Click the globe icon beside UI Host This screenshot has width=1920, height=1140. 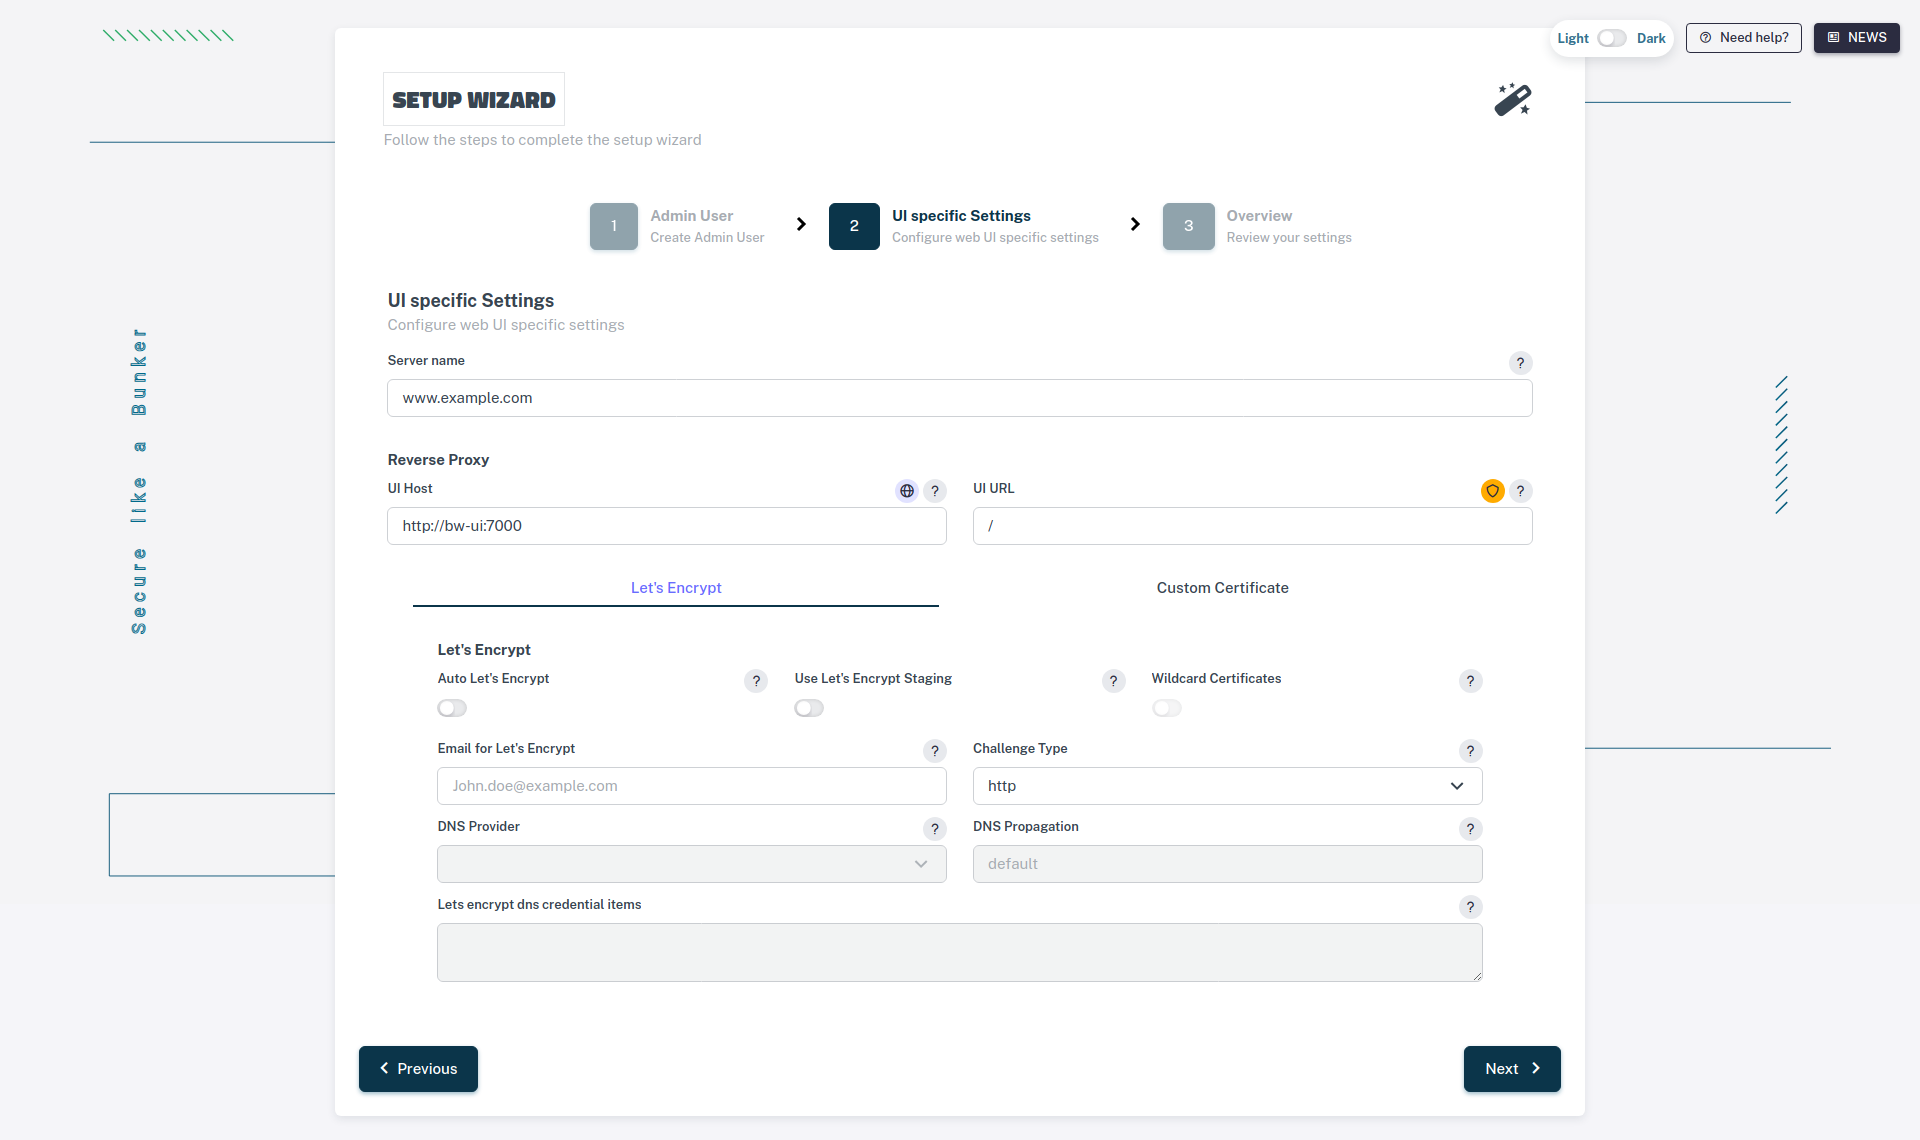click(906, 491)
